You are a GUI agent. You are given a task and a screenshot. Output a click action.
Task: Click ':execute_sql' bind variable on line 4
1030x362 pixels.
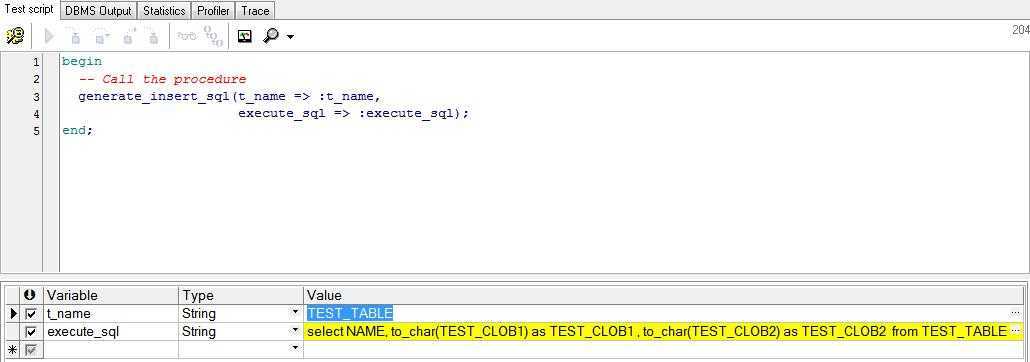coord(406,114)
